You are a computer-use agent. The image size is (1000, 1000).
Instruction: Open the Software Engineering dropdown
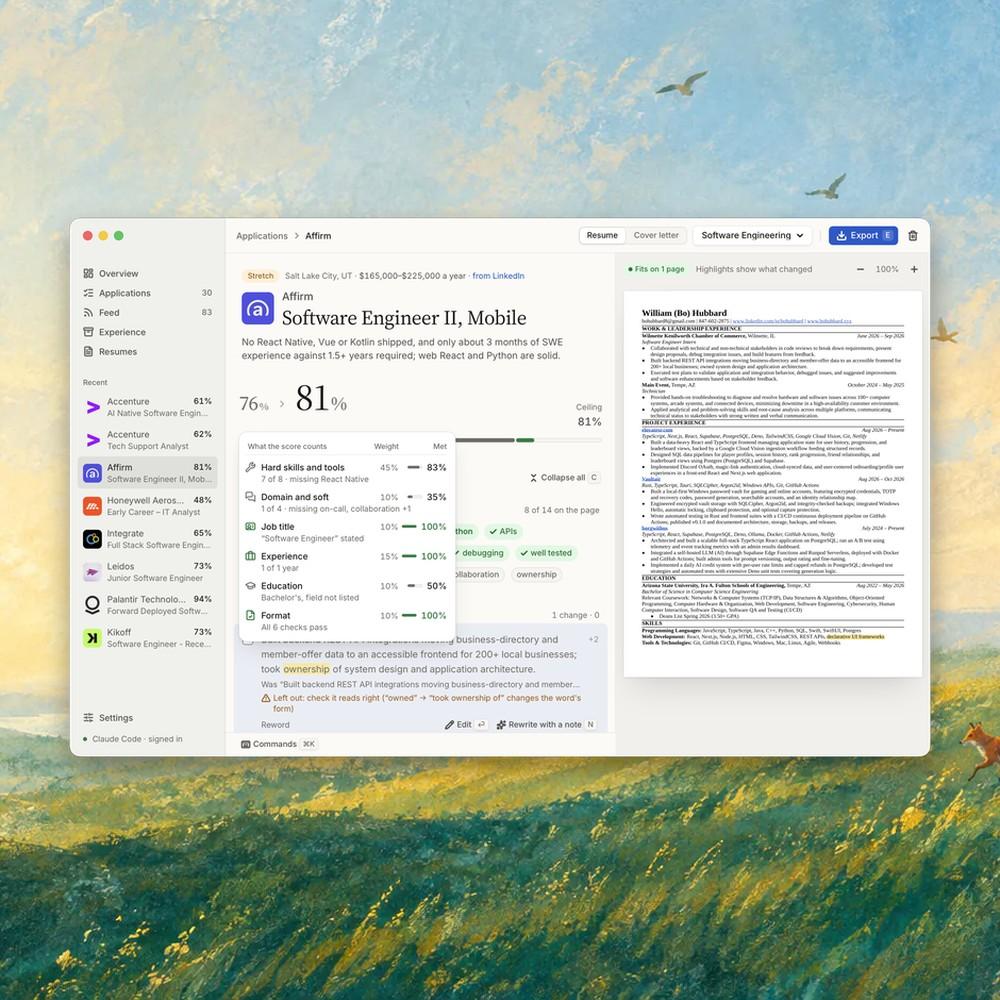(752, 235)
